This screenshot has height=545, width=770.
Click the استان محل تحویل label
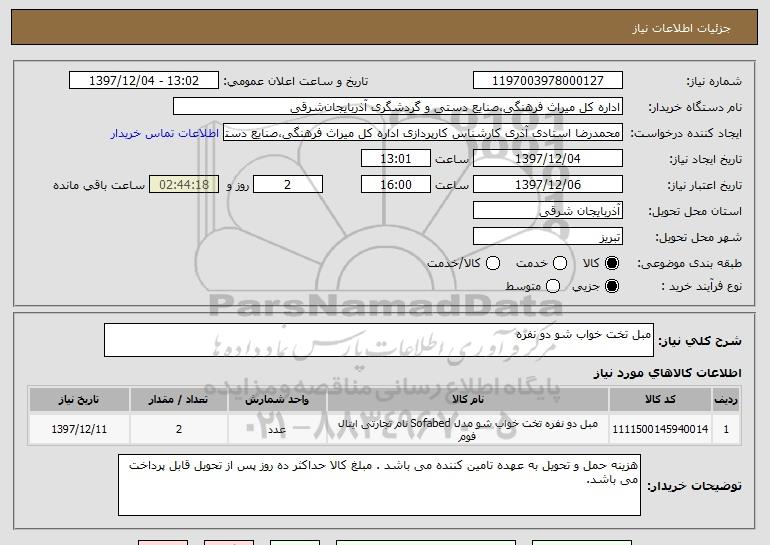(695, 211)
